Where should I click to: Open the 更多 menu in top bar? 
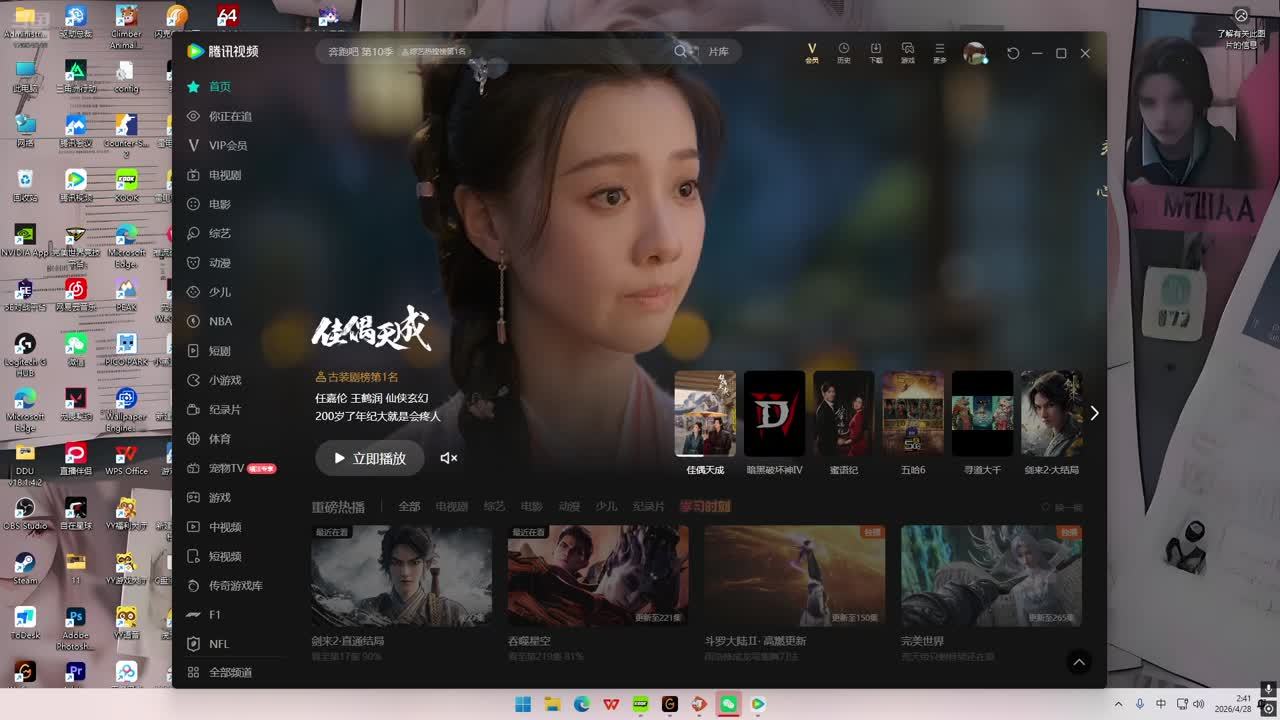(939, 53)
